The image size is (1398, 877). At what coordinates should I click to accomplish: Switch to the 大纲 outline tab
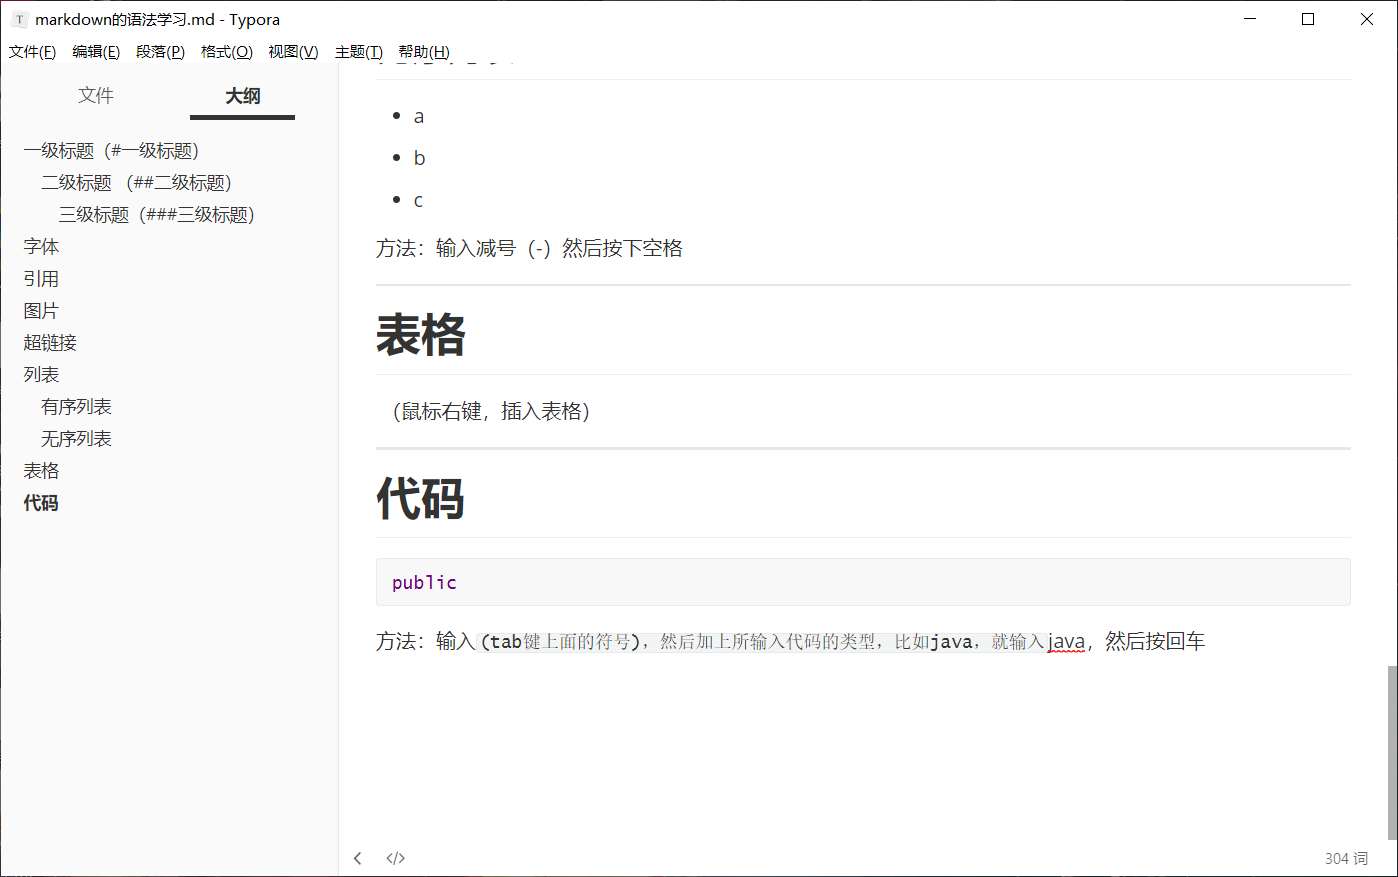[x=243, y=96]
